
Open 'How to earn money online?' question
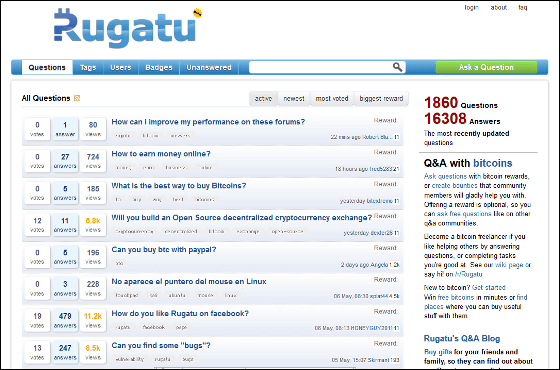161,154
